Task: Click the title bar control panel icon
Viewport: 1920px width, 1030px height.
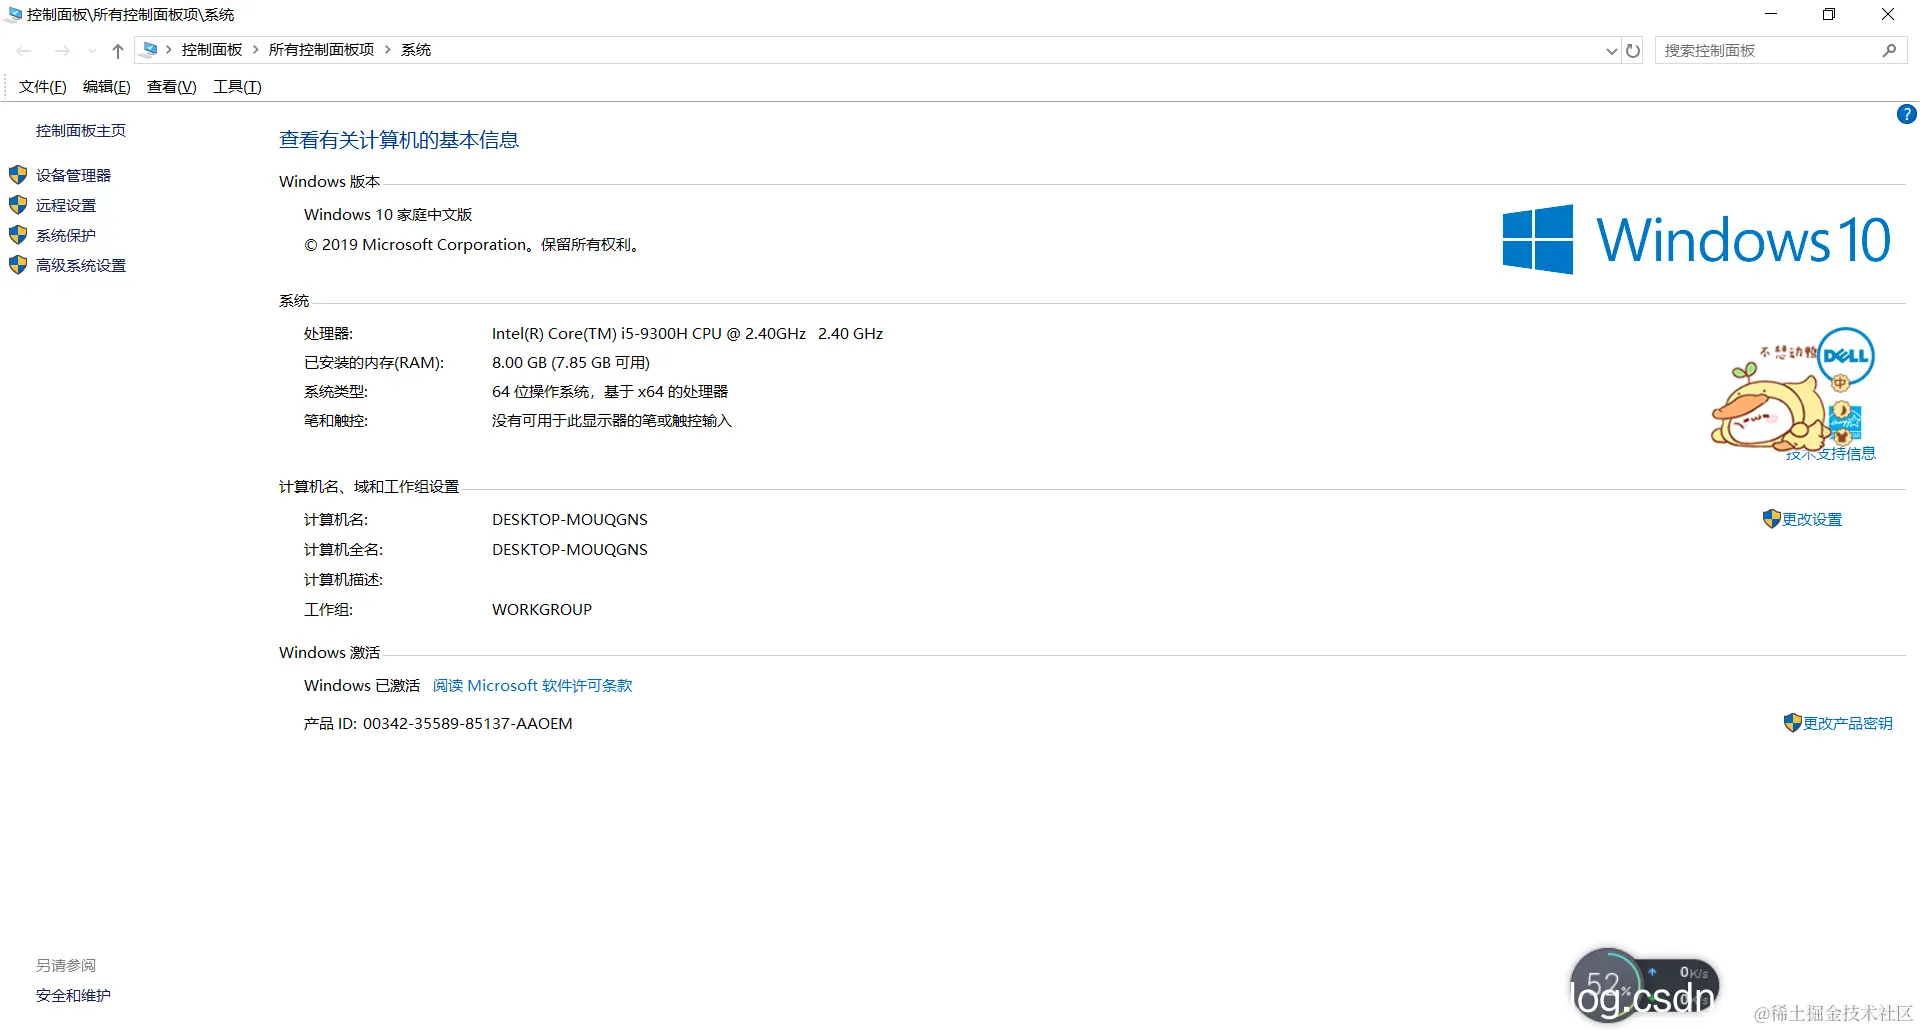Action: [x=13, y=15]
